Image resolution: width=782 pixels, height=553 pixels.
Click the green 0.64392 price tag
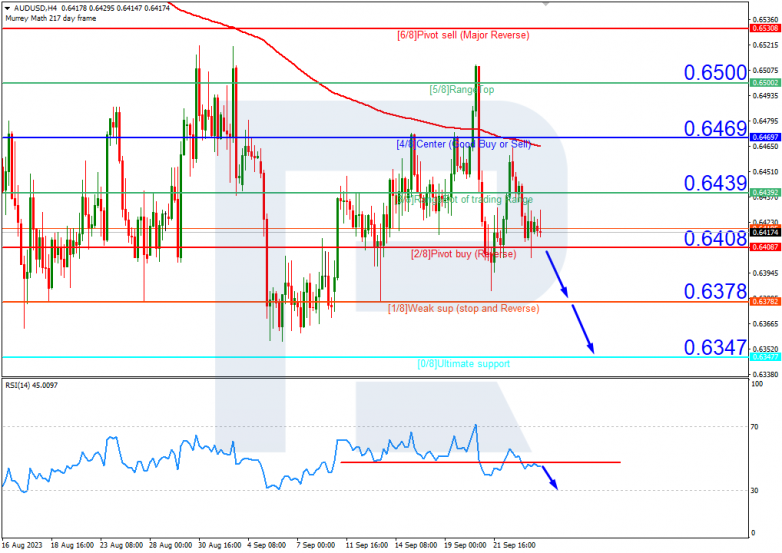[x=765, y=192]
